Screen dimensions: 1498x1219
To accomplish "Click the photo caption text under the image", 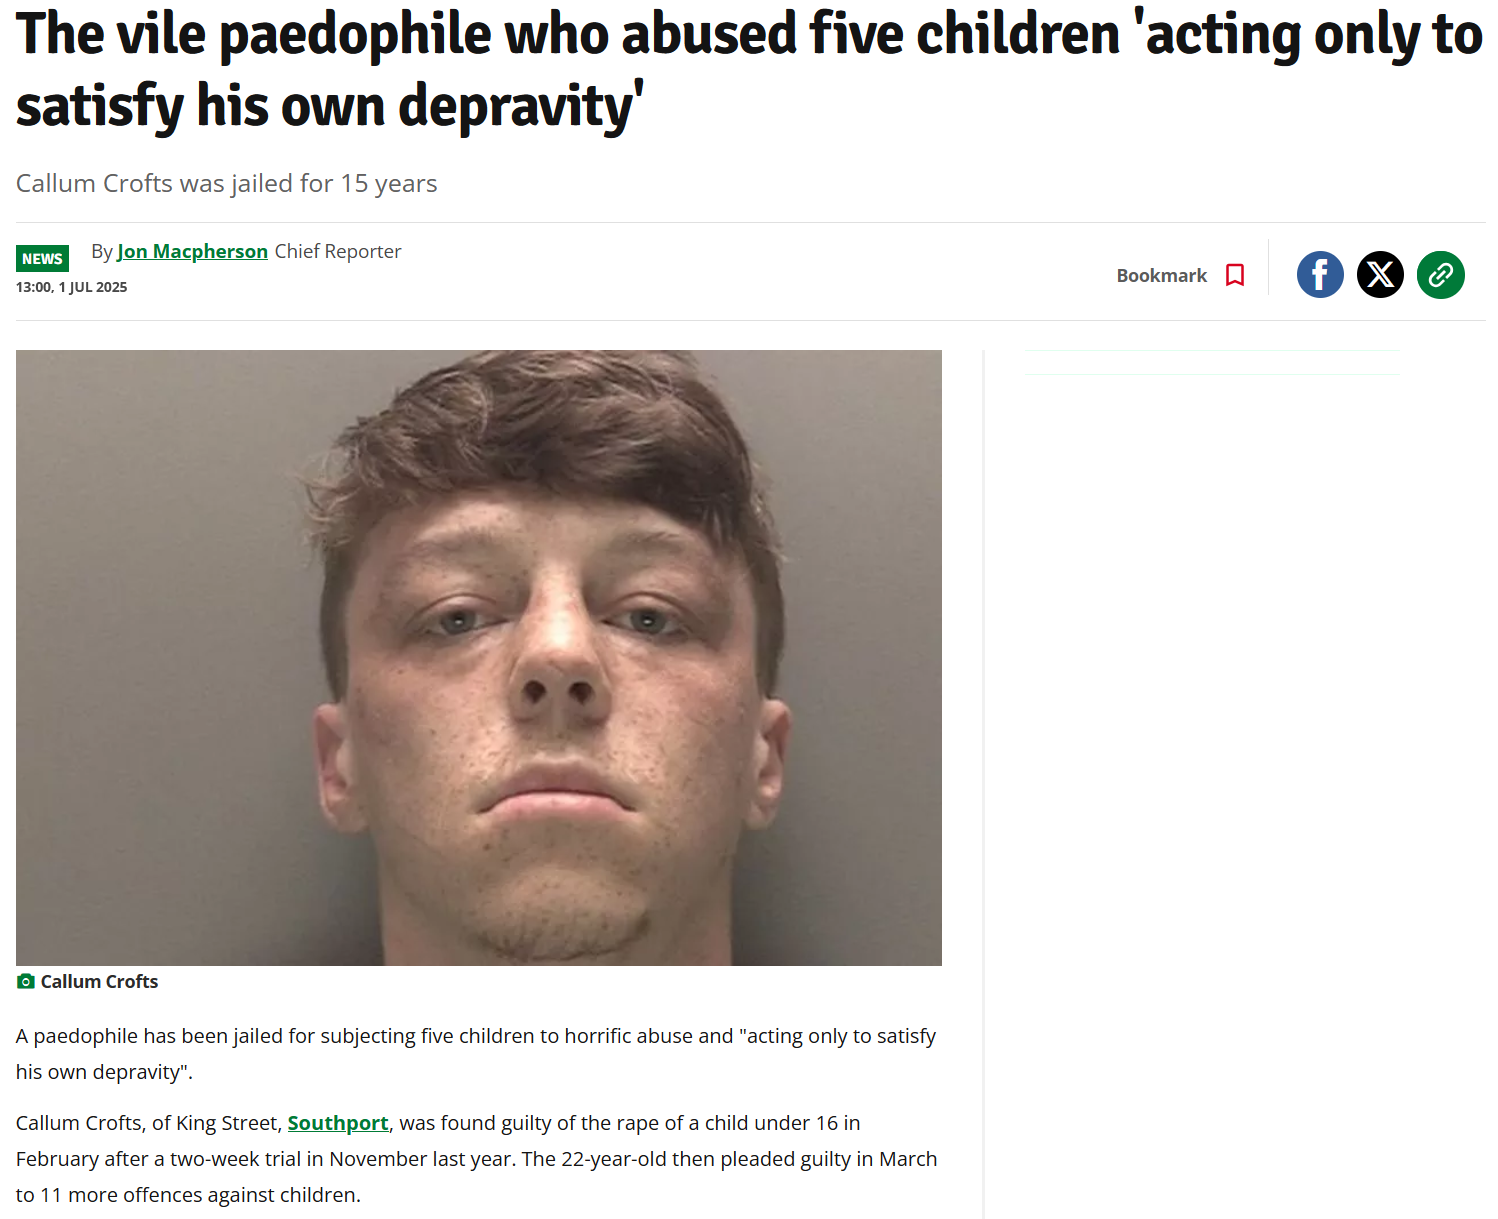I will (99, 982).
